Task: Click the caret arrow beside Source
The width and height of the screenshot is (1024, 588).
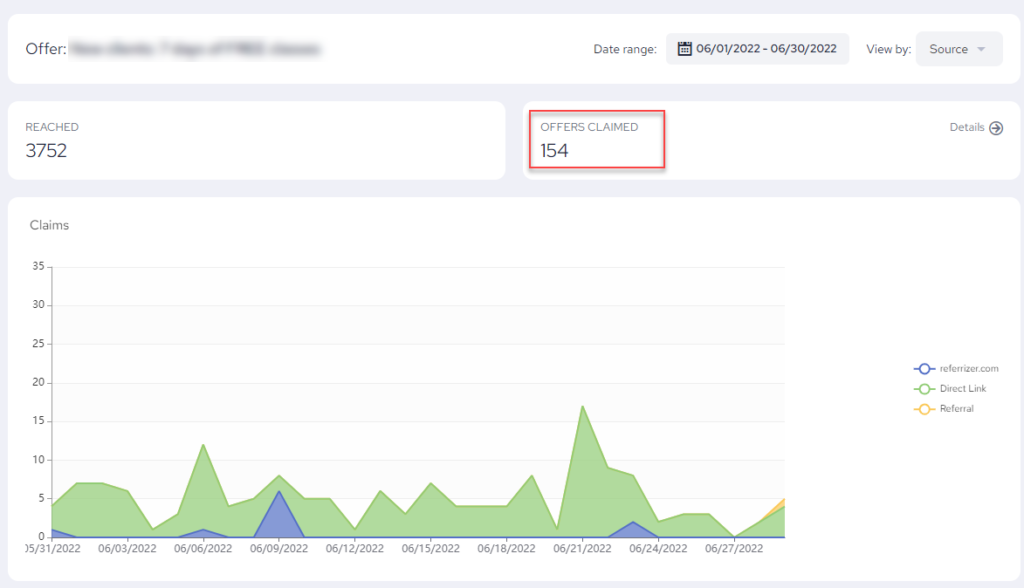Action: (x=982, y=49)
